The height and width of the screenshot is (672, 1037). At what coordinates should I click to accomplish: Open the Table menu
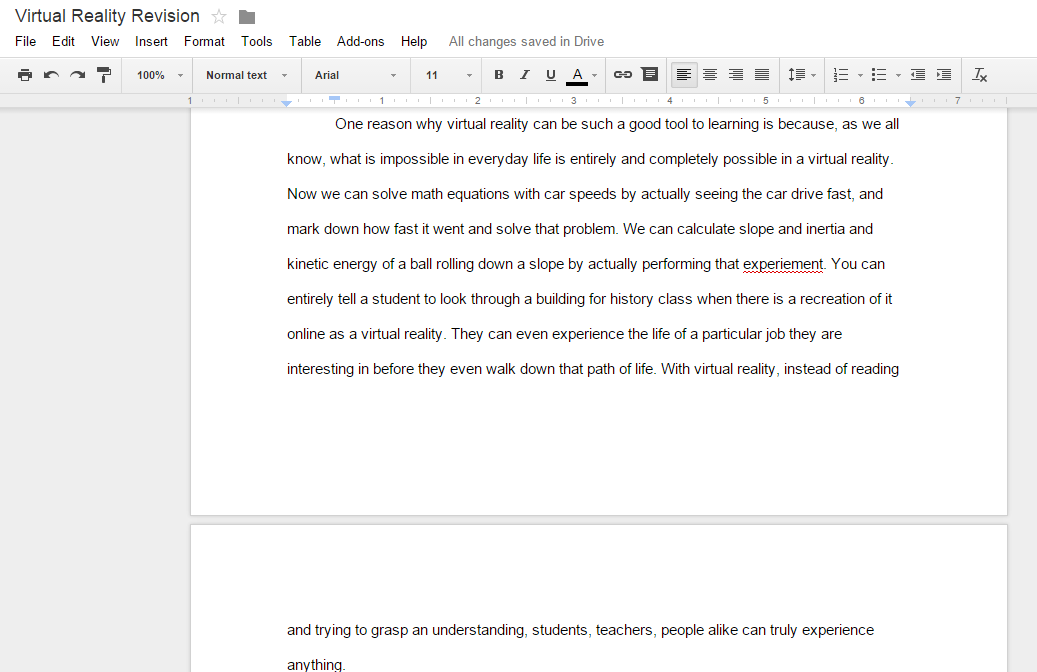305,41
